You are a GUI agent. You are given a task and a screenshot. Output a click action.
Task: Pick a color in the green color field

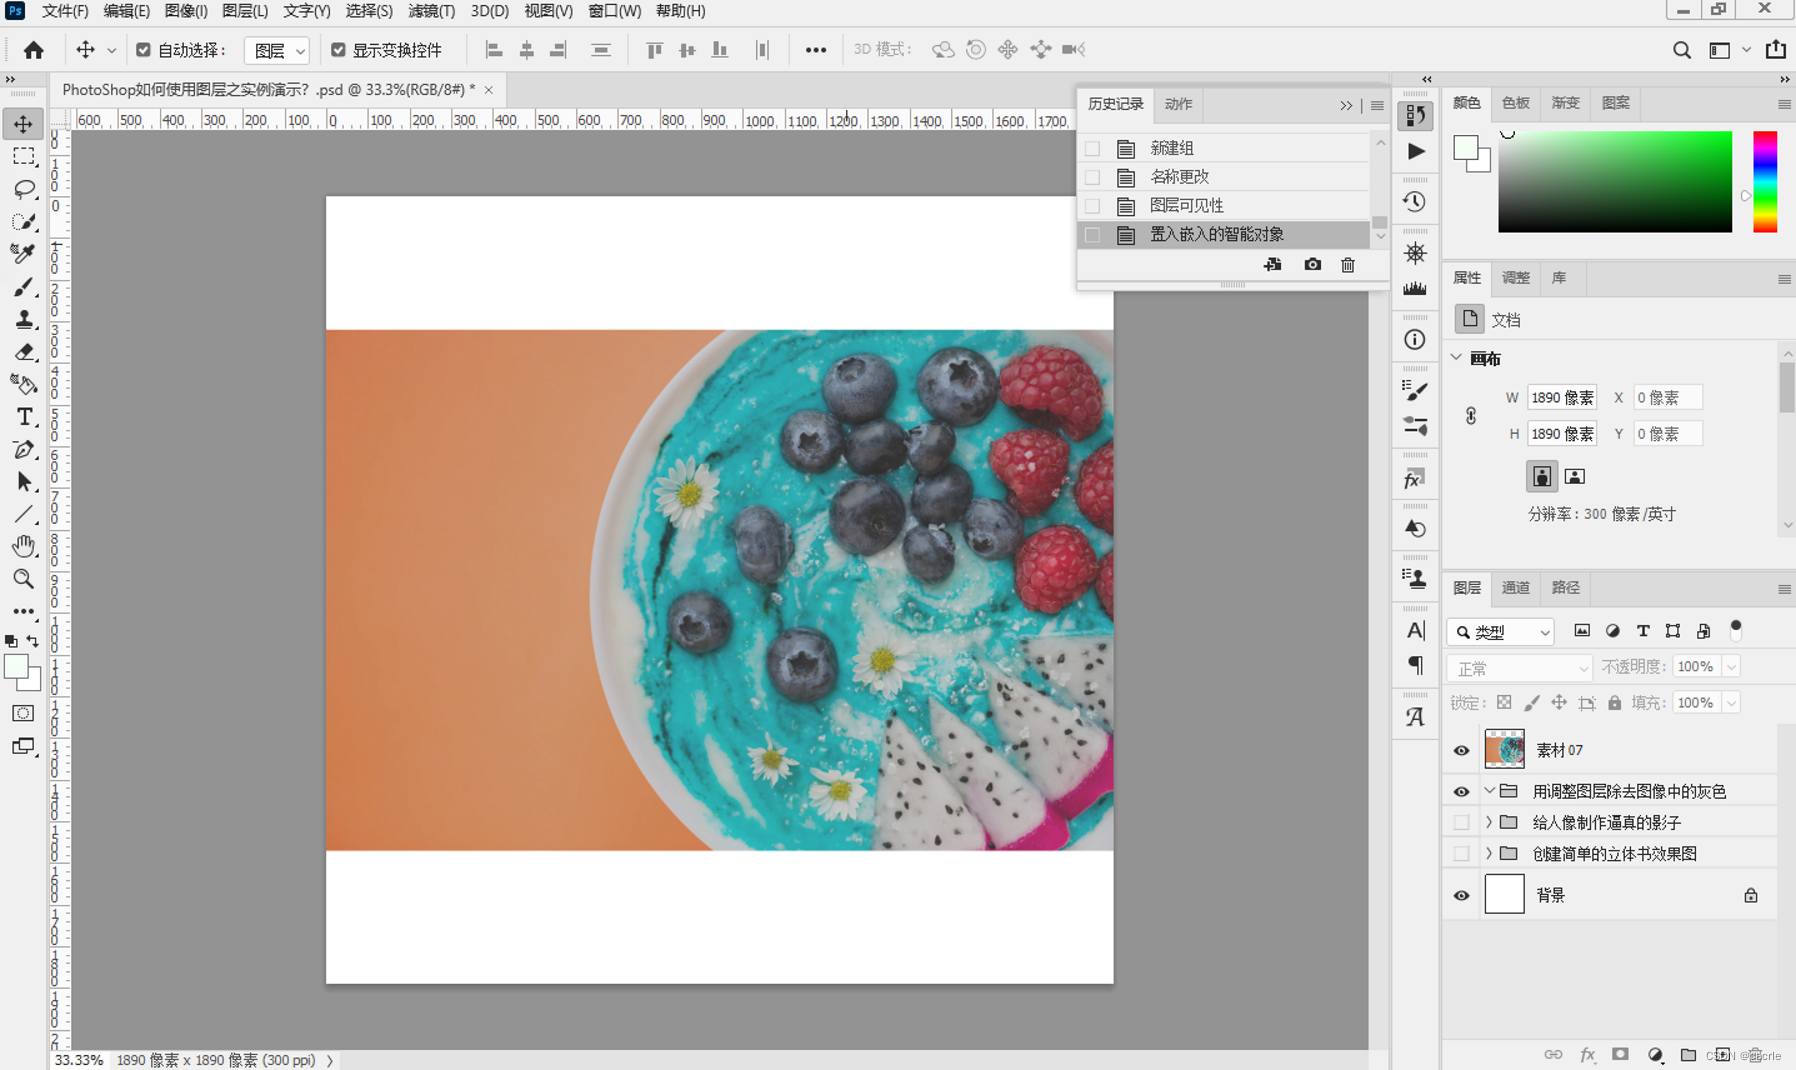(x=1614, y=182)
